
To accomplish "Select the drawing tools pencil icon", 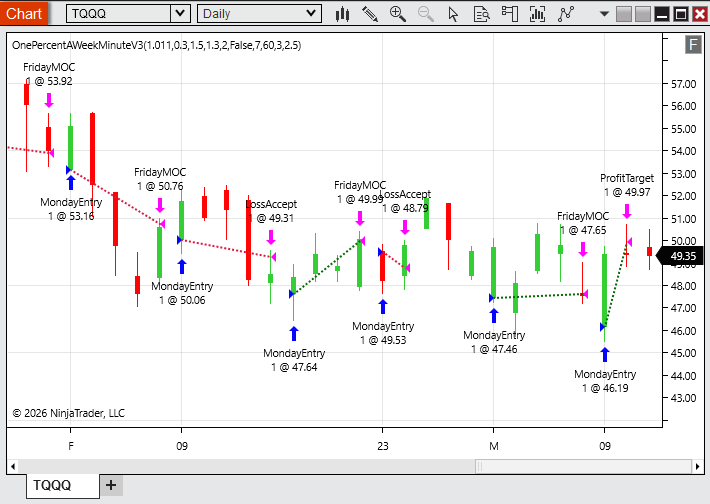I will point(370,14).
